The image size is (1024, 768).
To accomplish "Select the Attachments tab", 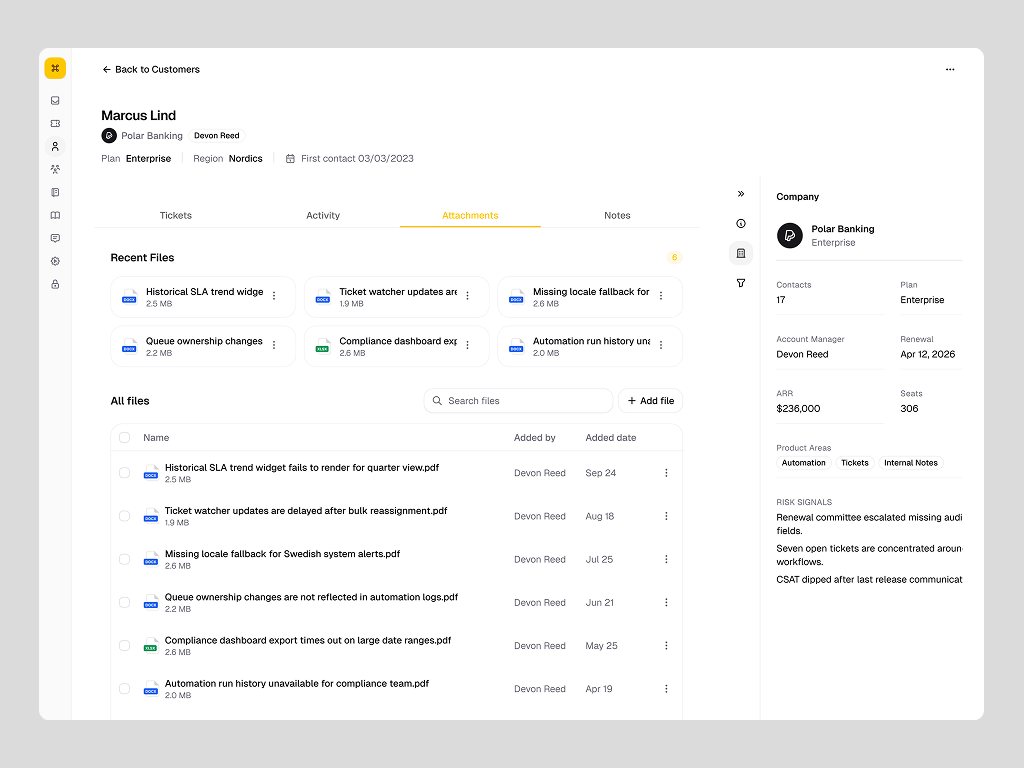I will tap(470, 216).
